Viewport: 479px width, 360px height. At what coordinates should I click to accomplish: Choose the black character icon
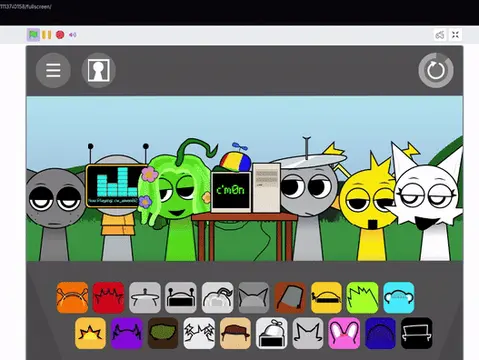point(417,333)
